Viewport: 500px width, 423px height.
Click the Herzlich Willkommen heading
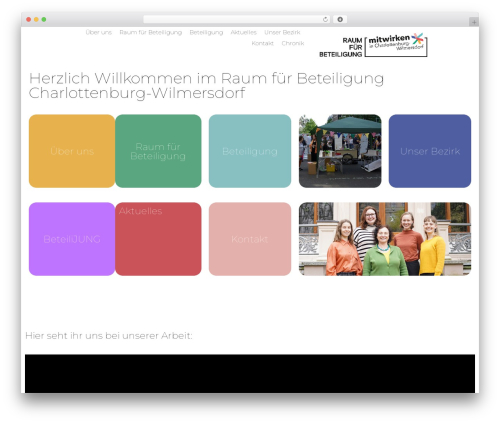point(206,86)
